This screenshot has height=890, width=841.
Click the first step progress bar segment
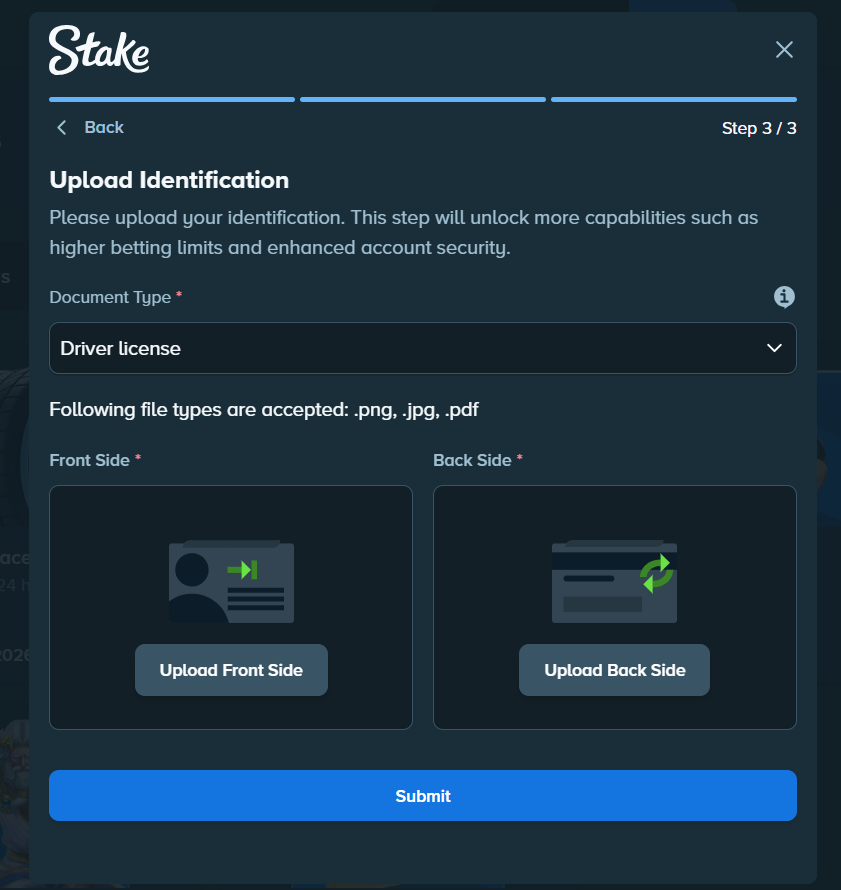(171, 99)
